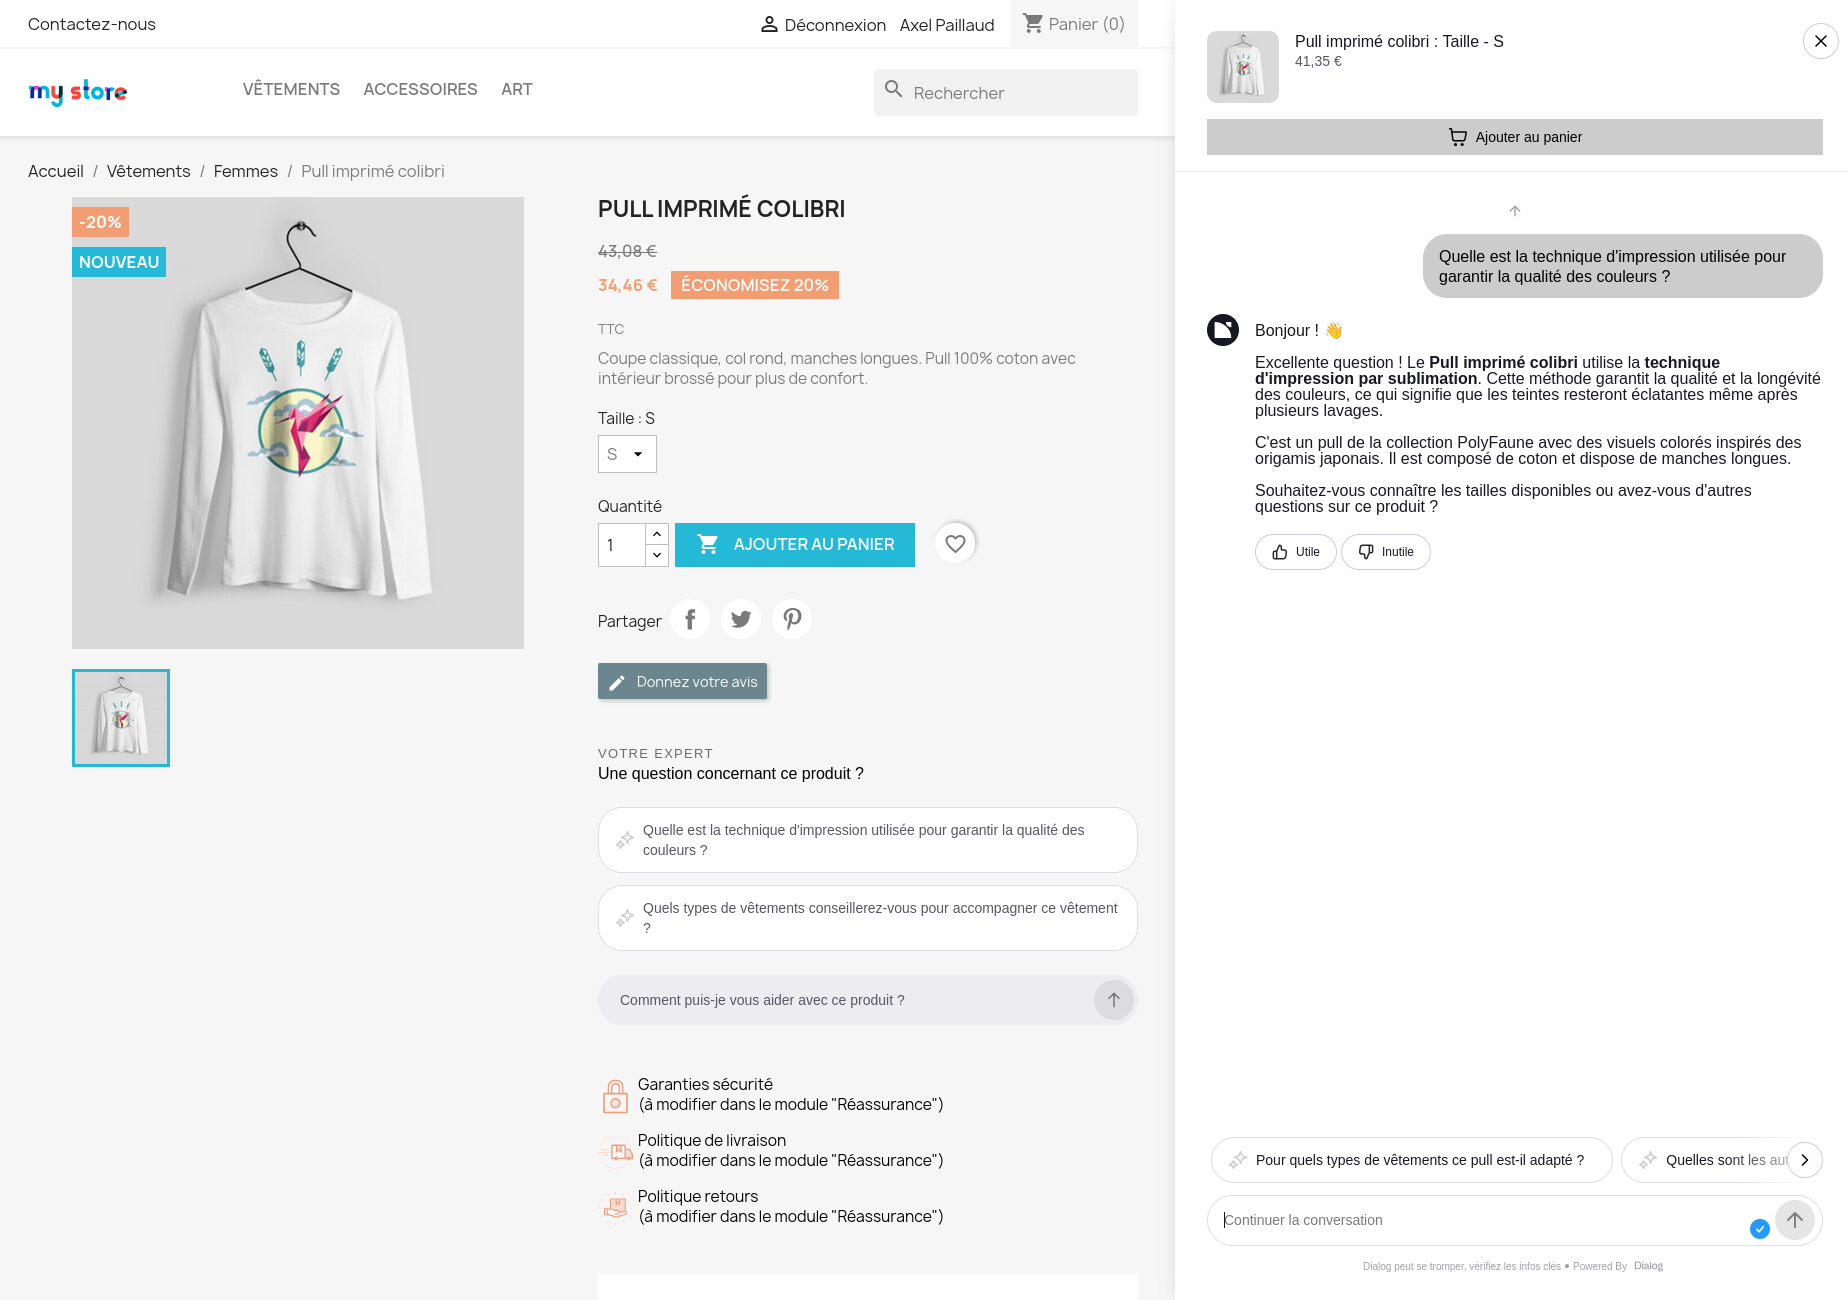1848x1300 pixels.
Task: Share the product on Pinterest
Action: [x=792, y=619]
